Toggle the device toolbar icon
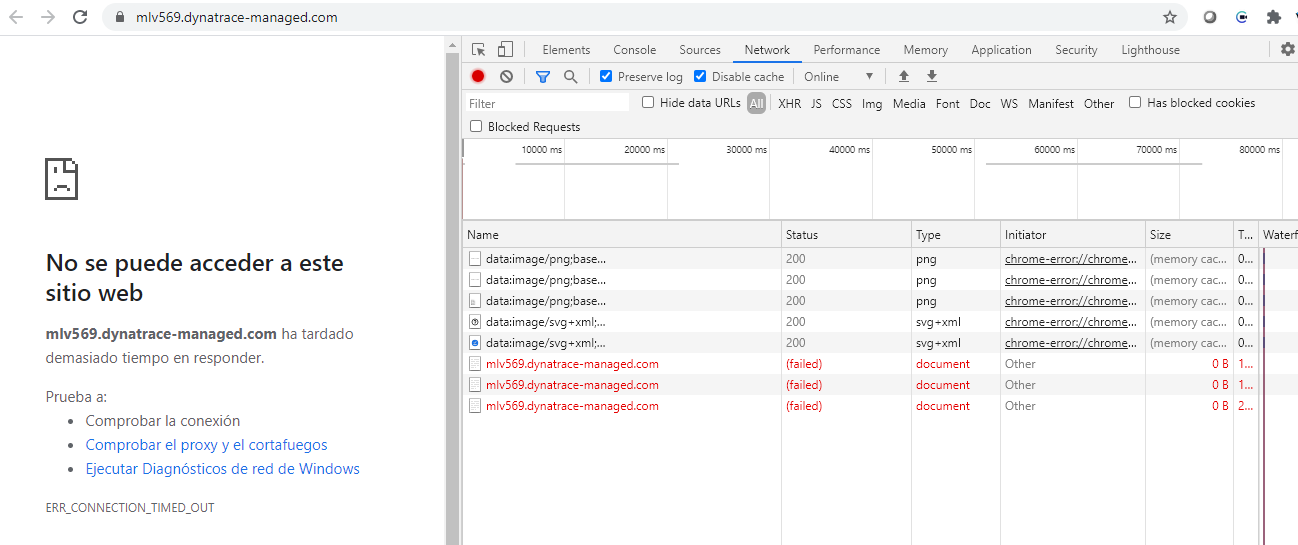Image resolution: width=1298 pixels, height=545 pixels. point(505,50)
